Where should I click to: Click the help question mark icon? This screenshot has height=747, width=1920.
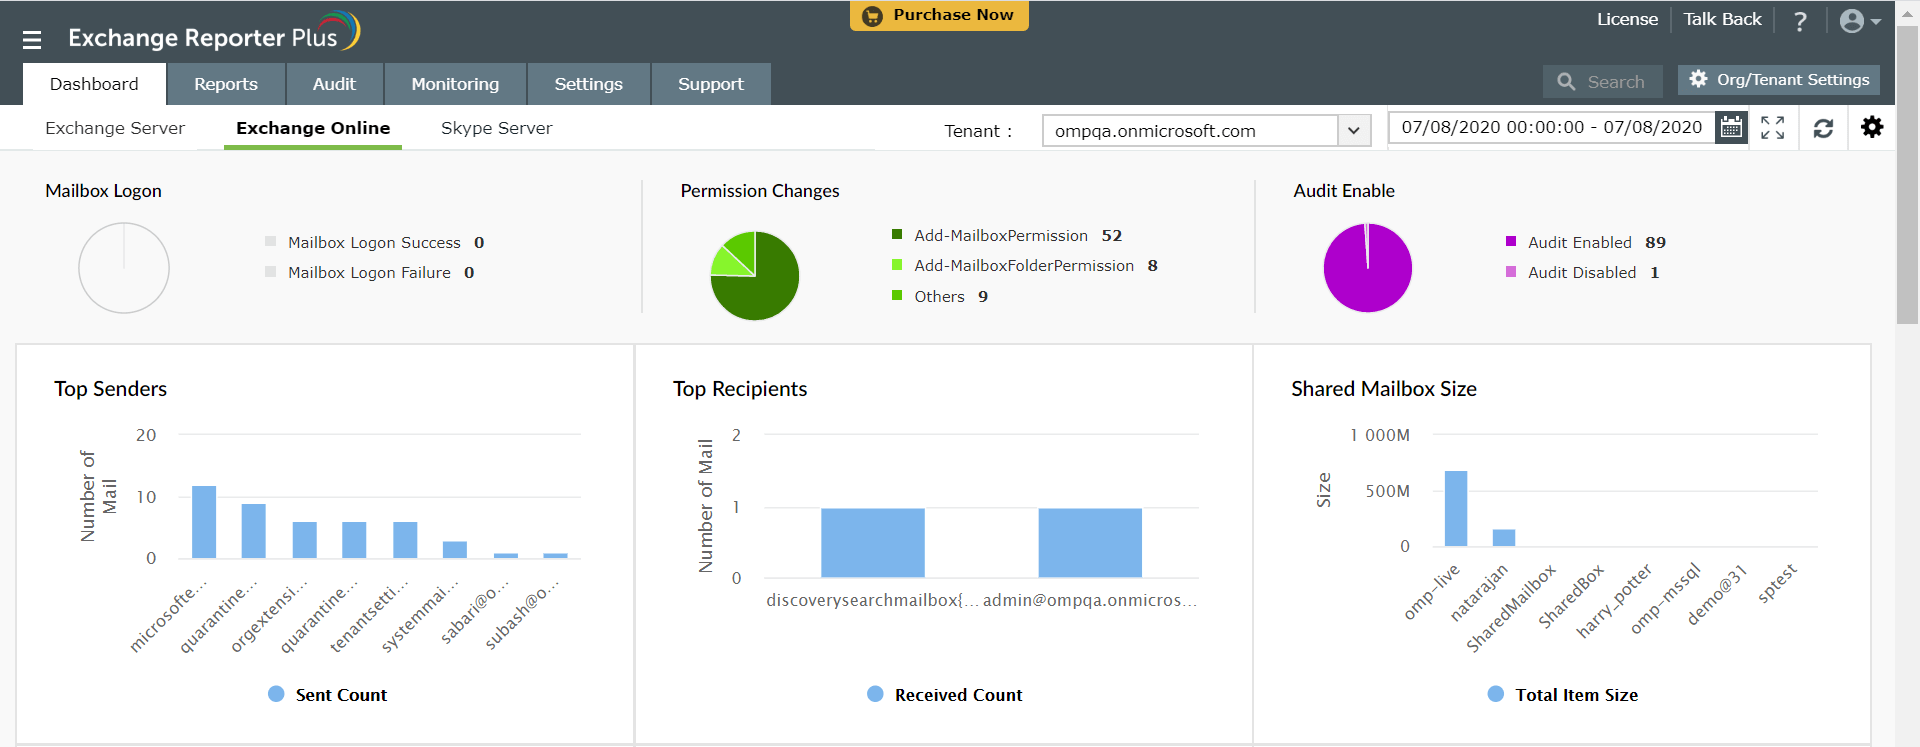(1800, 21)
